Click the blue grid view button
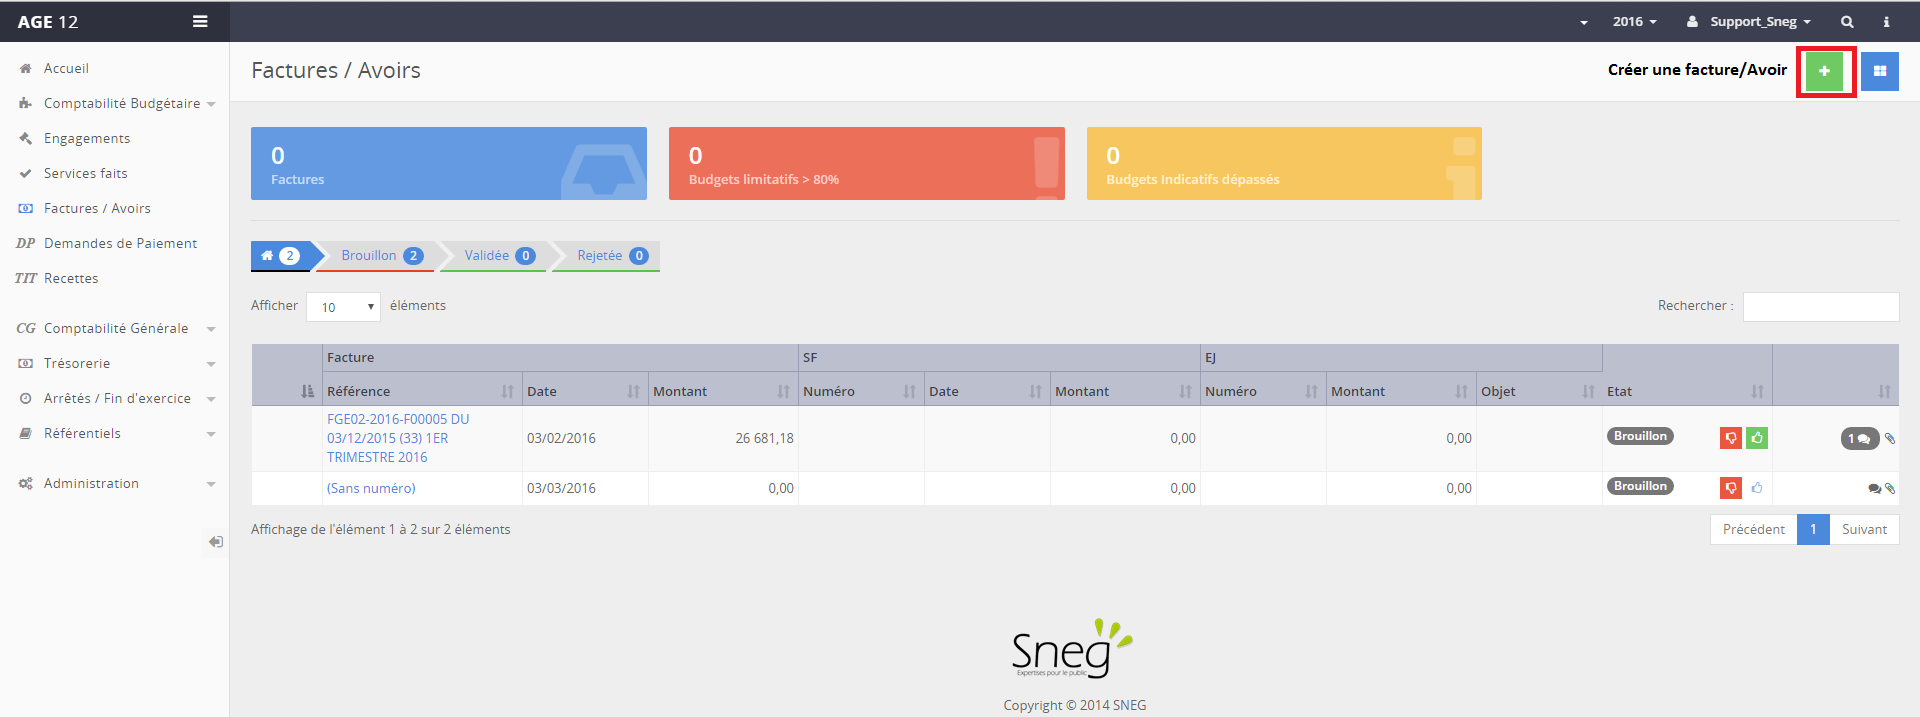The width and height of the screenshot is (1920, 717). coord(1879,71)
